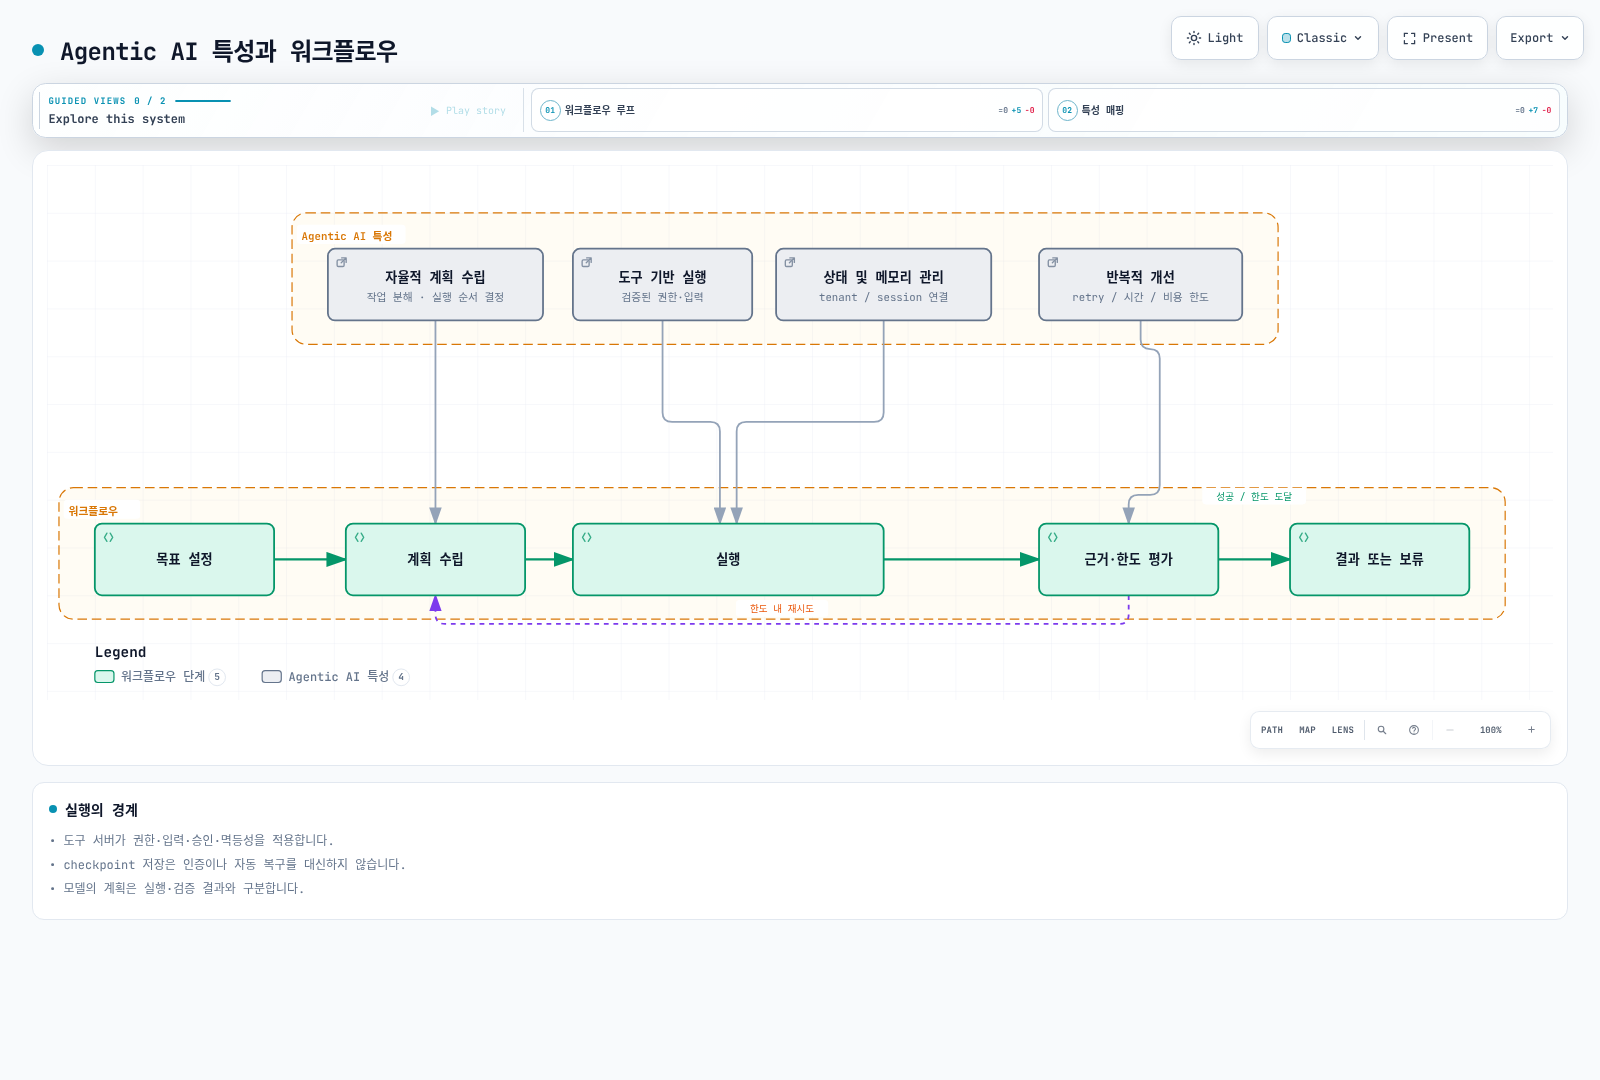
Task: Click the zoom-in plus icon
Action: (x=1531, y=730)
